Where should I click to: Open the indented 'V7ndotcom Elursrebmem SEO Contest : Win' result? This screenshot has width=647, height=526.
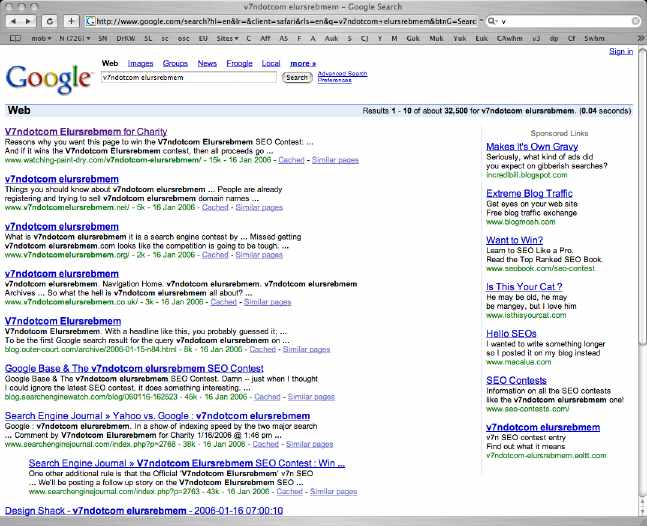click(187, 463)
